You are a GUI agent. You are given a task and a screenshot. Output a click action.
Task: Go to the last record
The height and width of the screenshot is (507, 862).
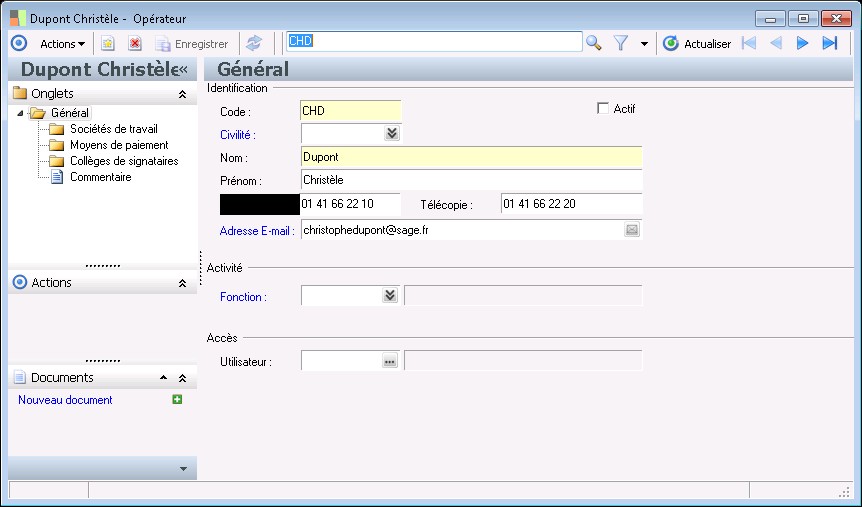click(x=830, y=43)
